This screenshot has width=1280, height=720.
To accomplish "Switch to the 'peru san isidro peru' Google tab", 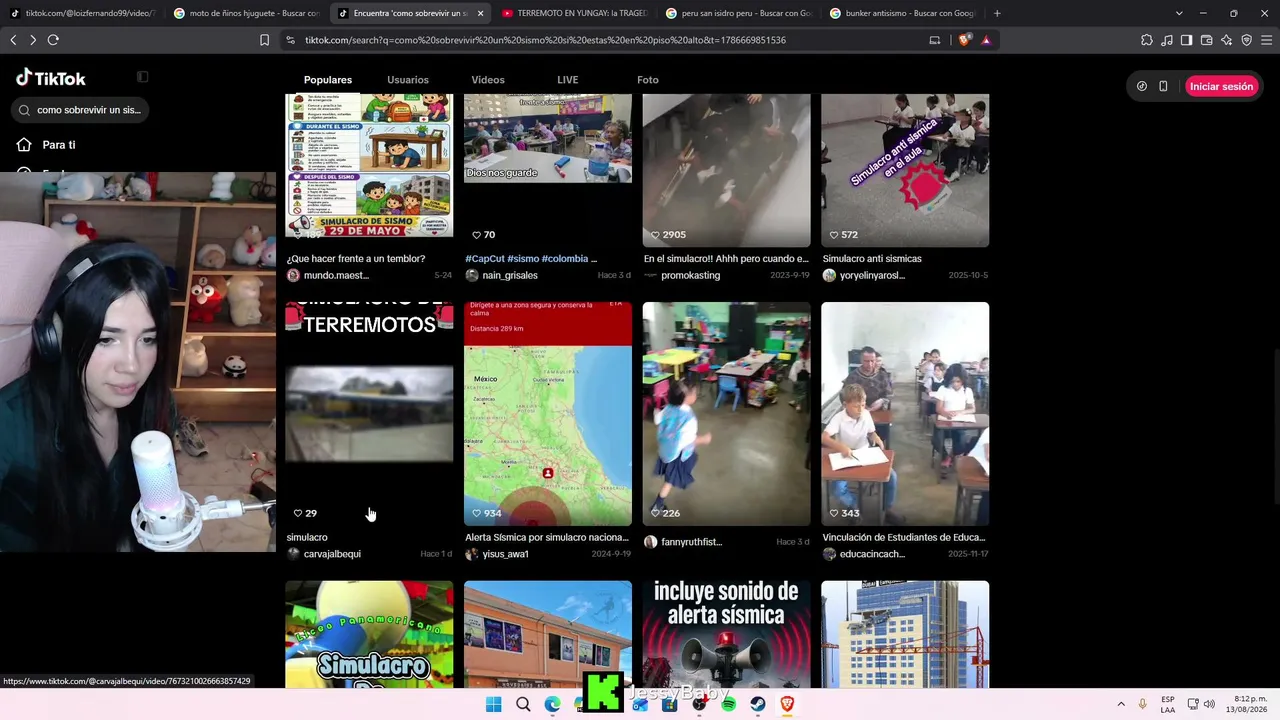I will tap(739, 13).
